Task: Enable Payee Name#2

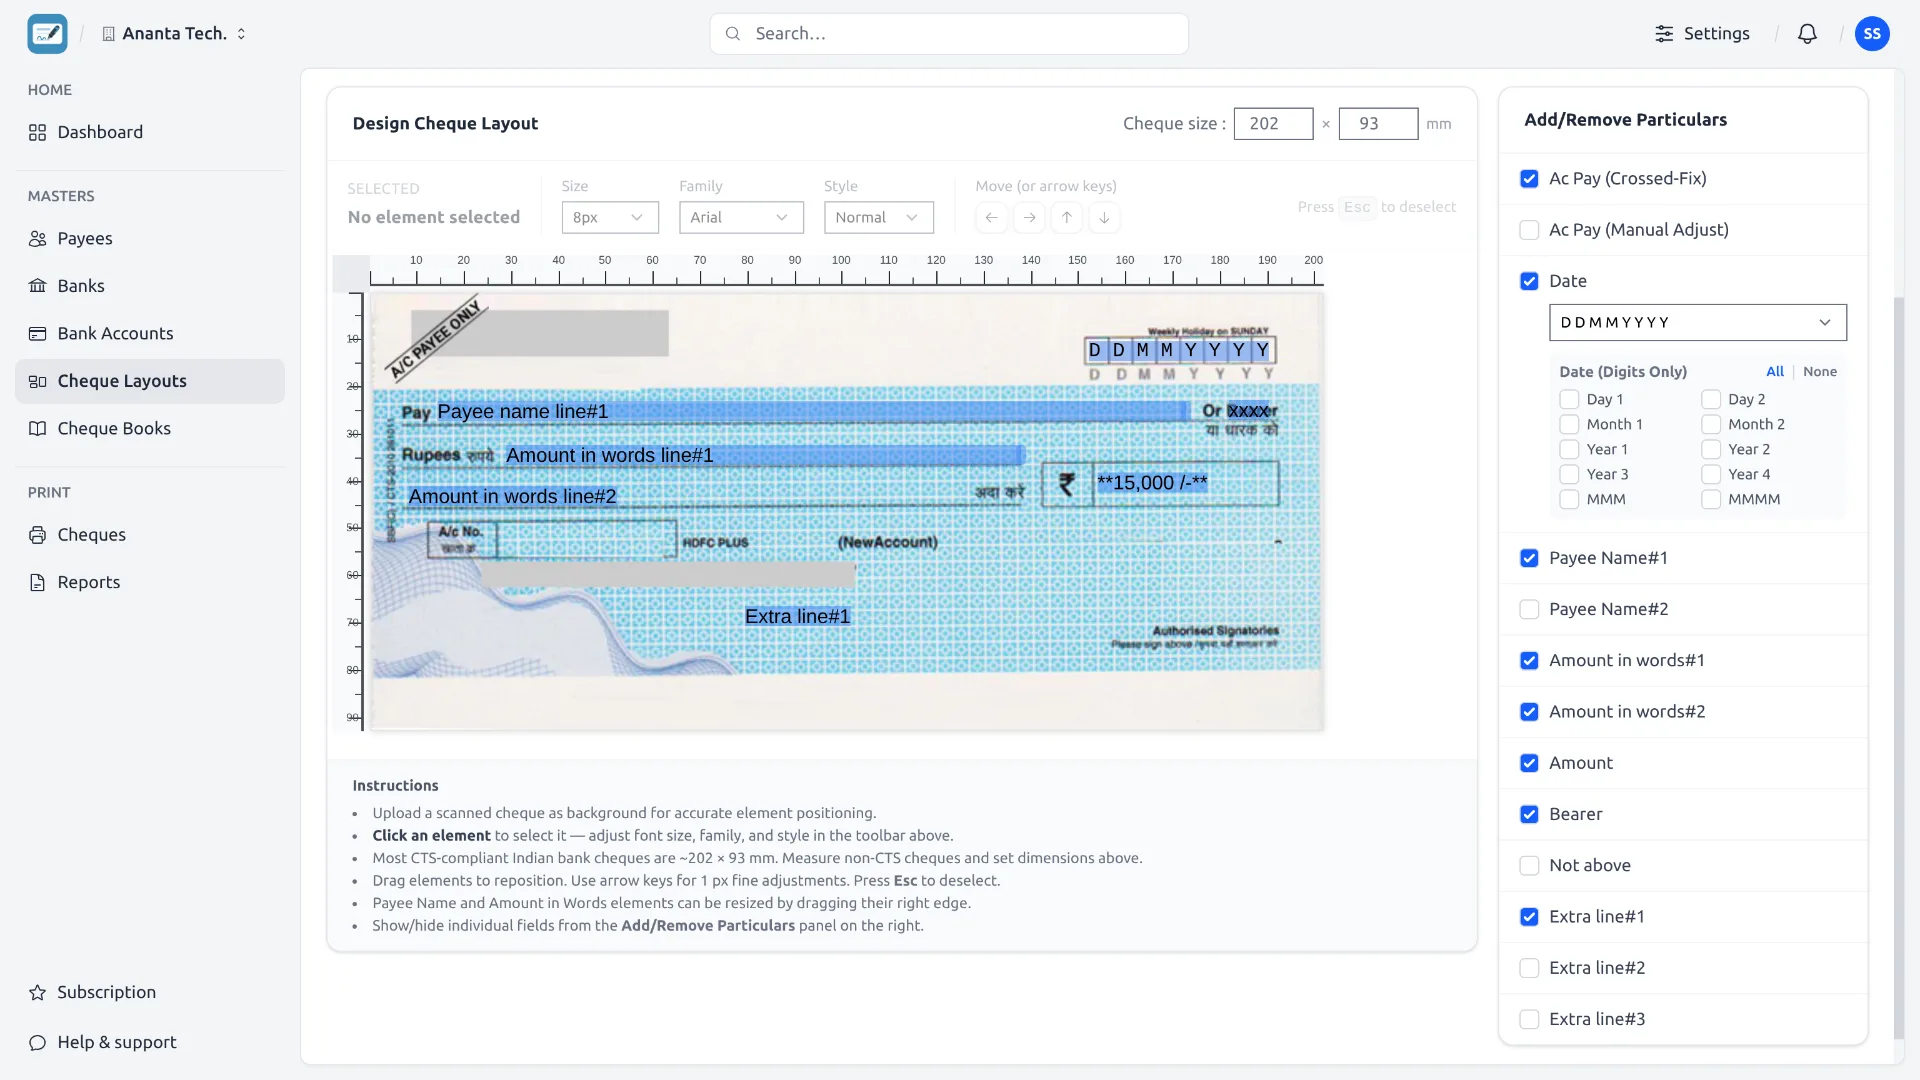Action: [1529, 609]
